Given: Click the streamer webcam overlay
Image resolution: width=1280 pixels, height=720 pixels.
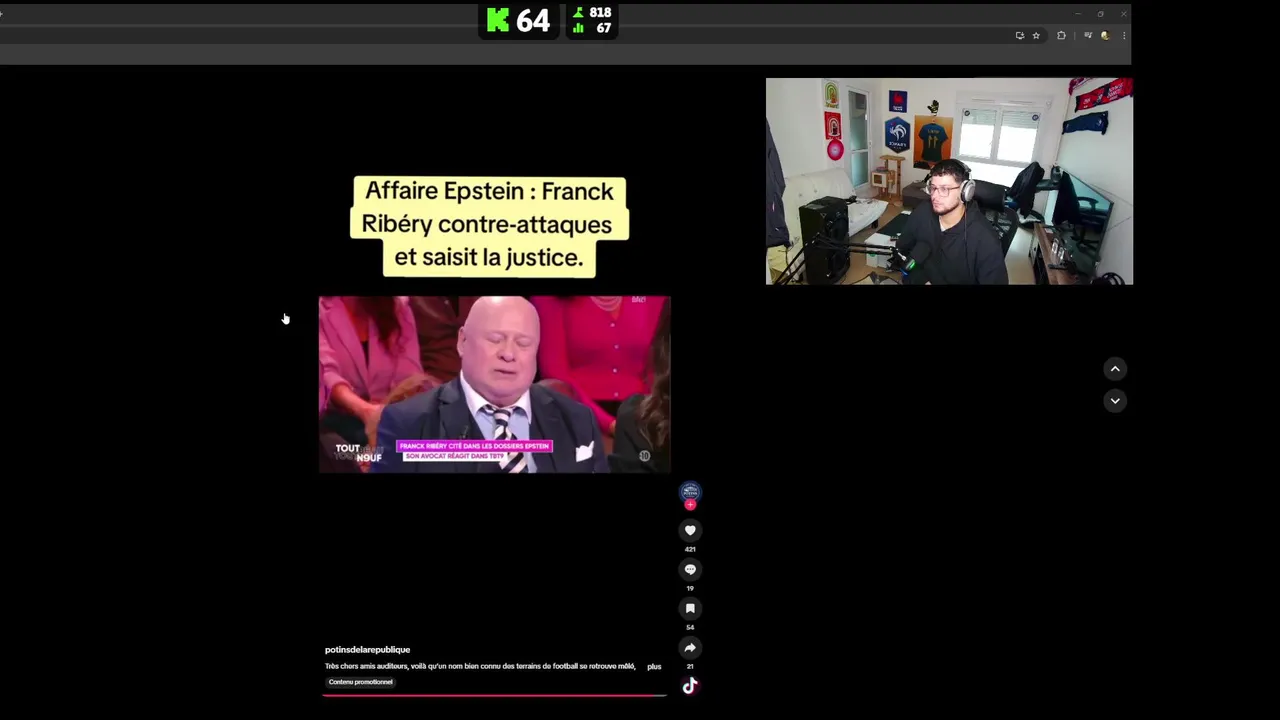Looking at the screenshot, I should [x=949, y=181].
